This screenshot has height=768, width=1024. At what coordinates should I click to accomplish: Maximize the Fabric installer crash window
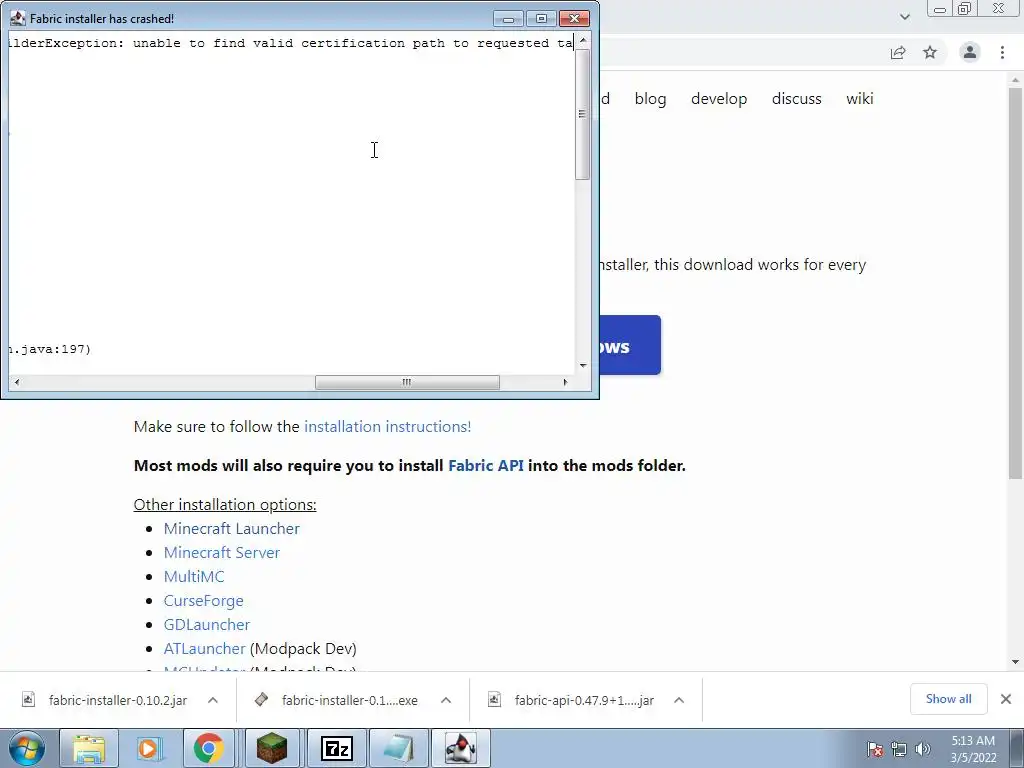pos(541,18)
